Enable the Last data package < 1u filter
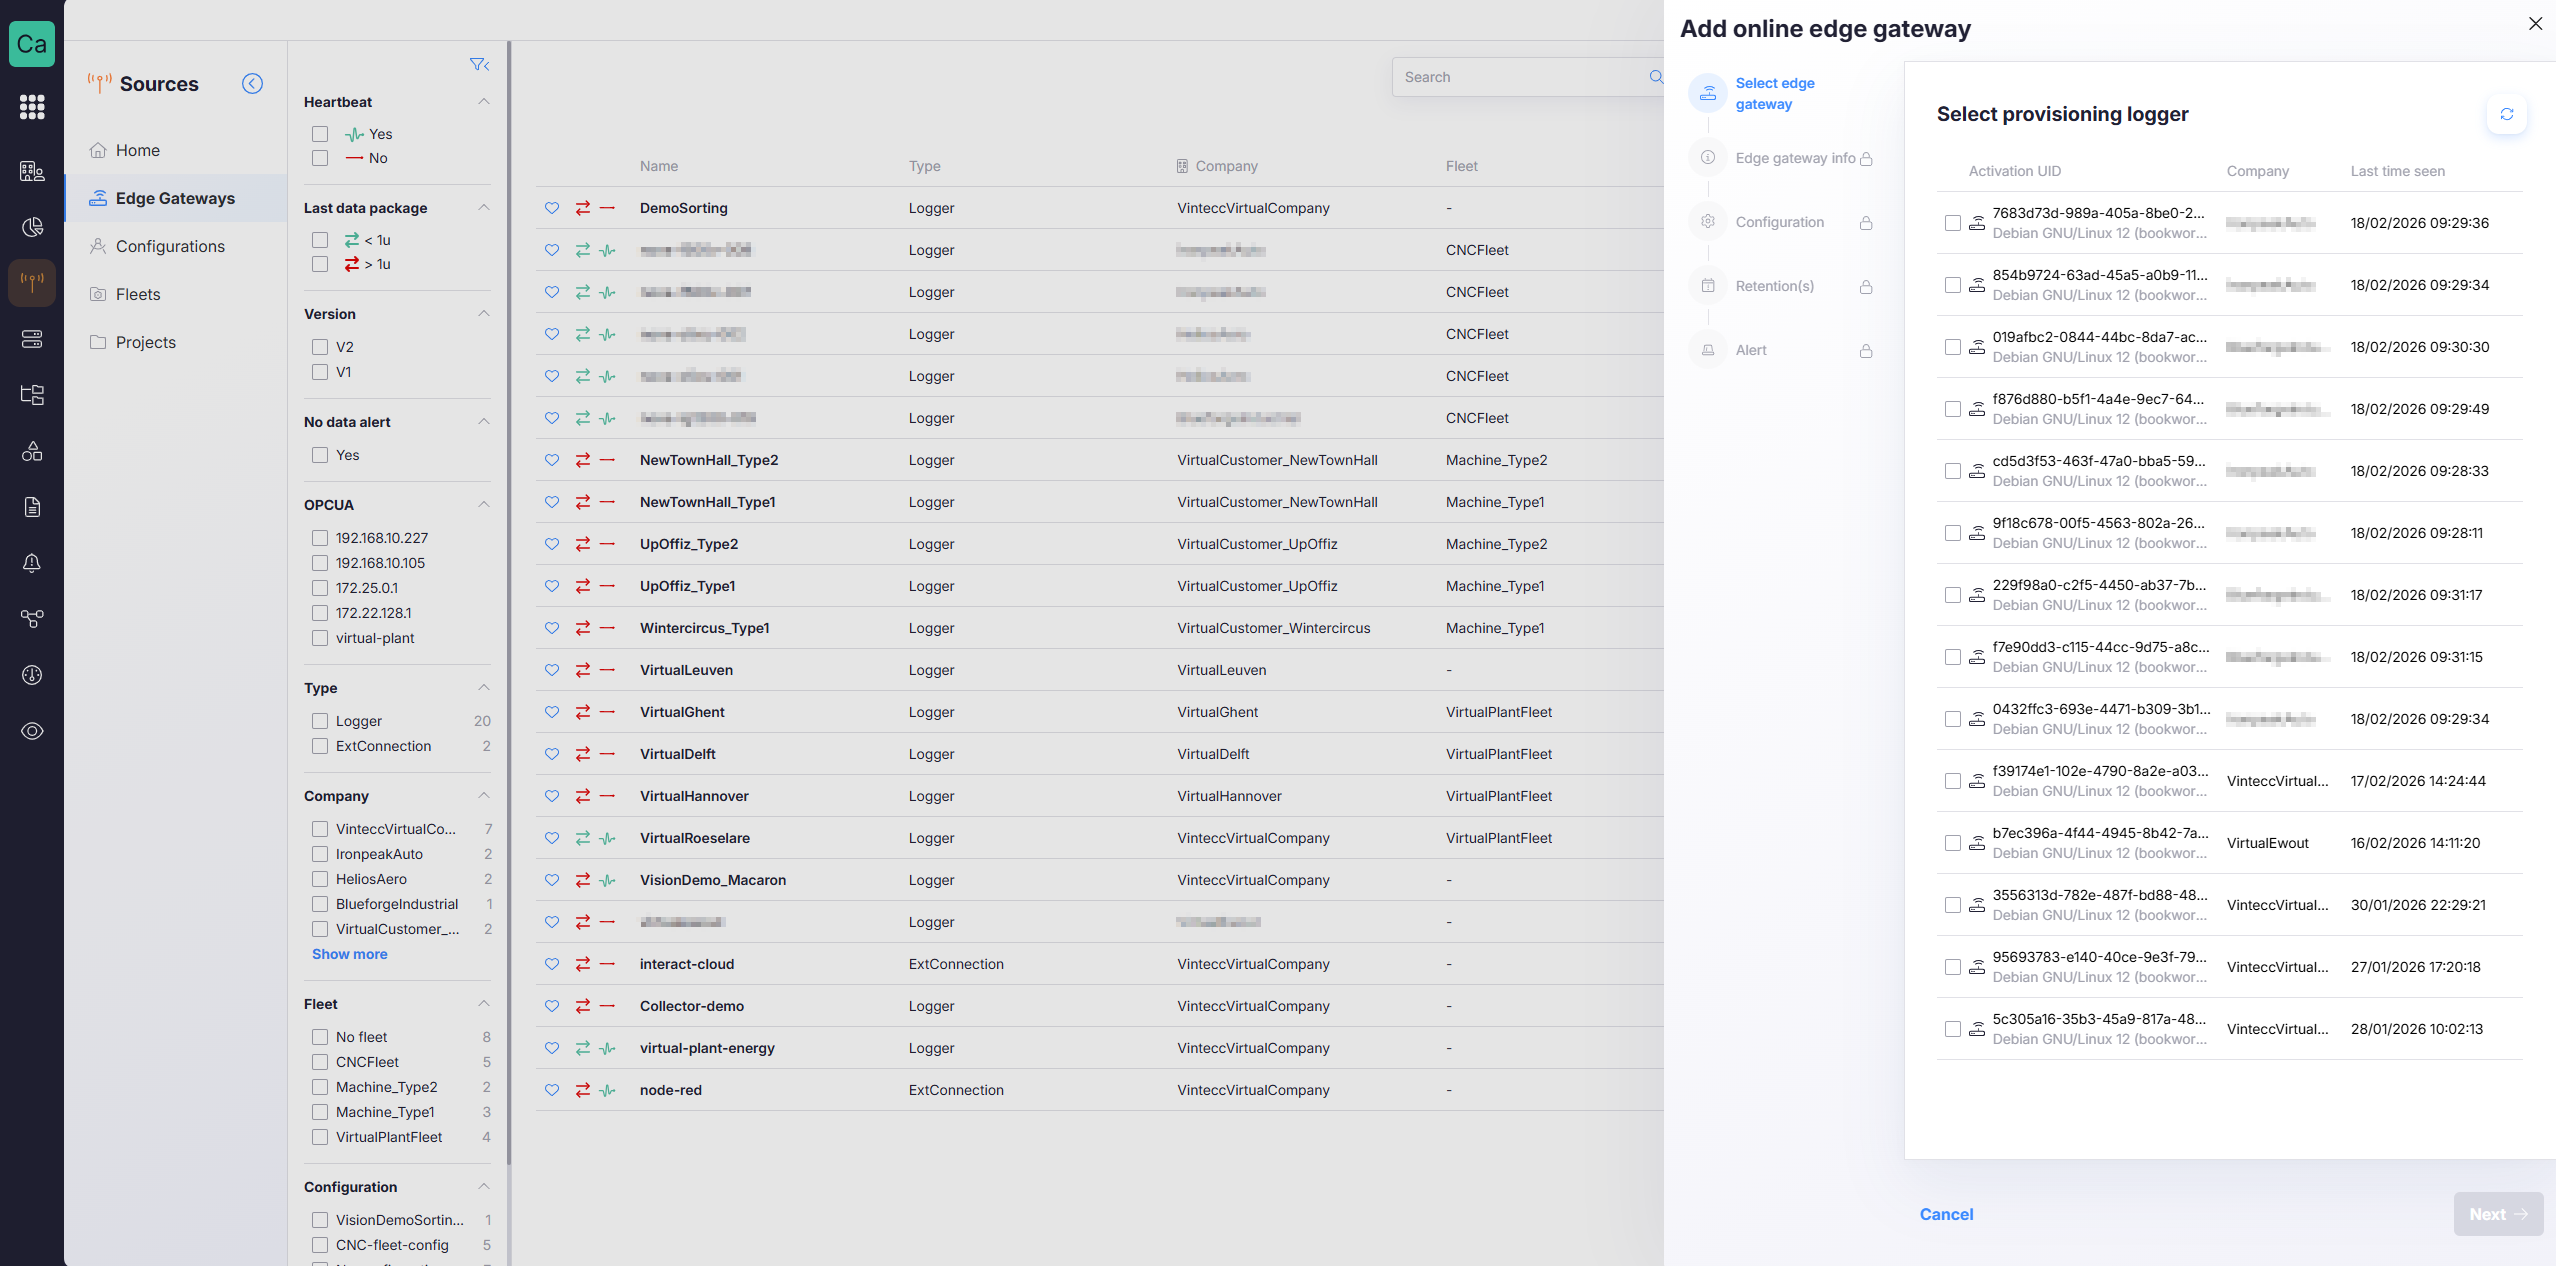Screen dimensions: 2557x1266 [320, 240]
